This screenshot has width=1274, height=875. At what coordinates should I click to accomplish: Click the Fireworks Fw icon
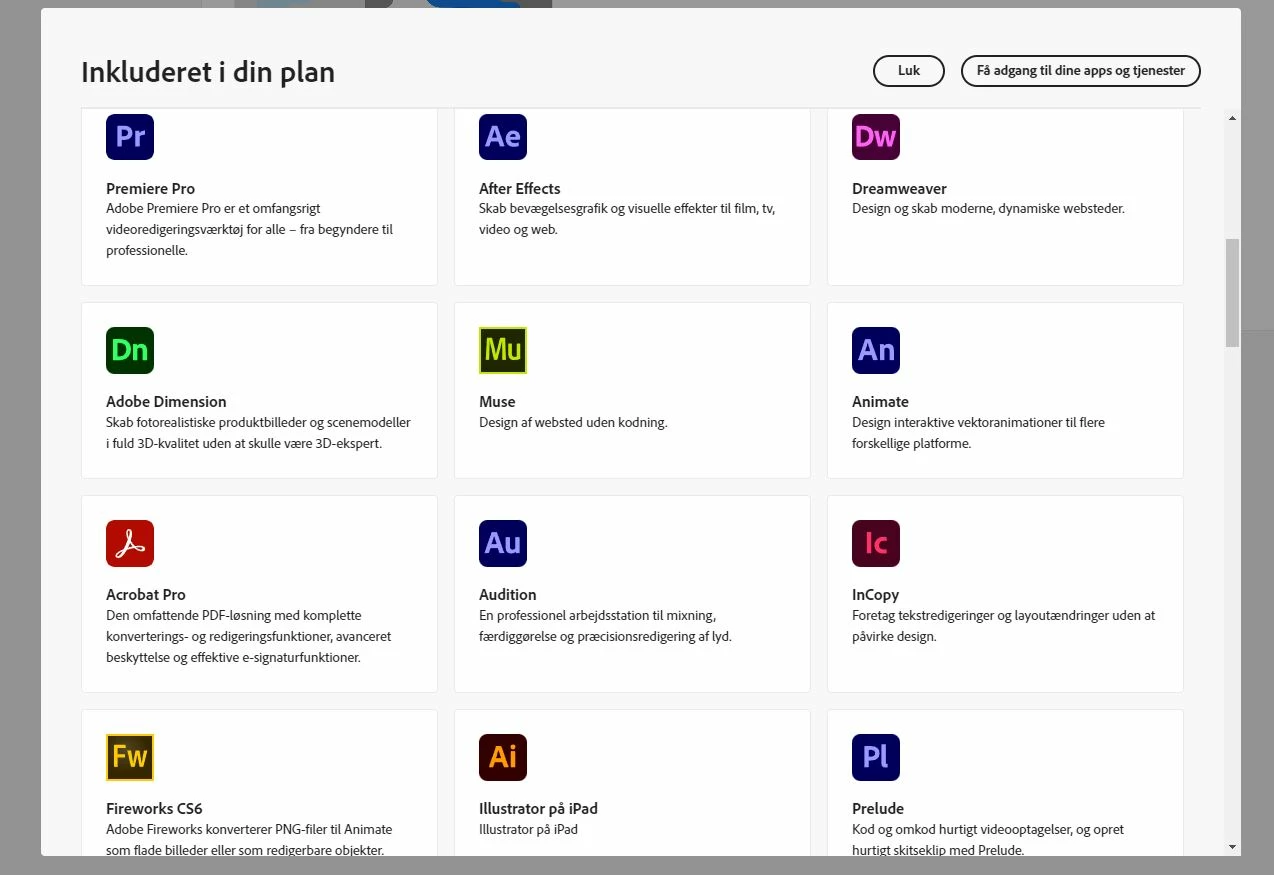point(130,757)
